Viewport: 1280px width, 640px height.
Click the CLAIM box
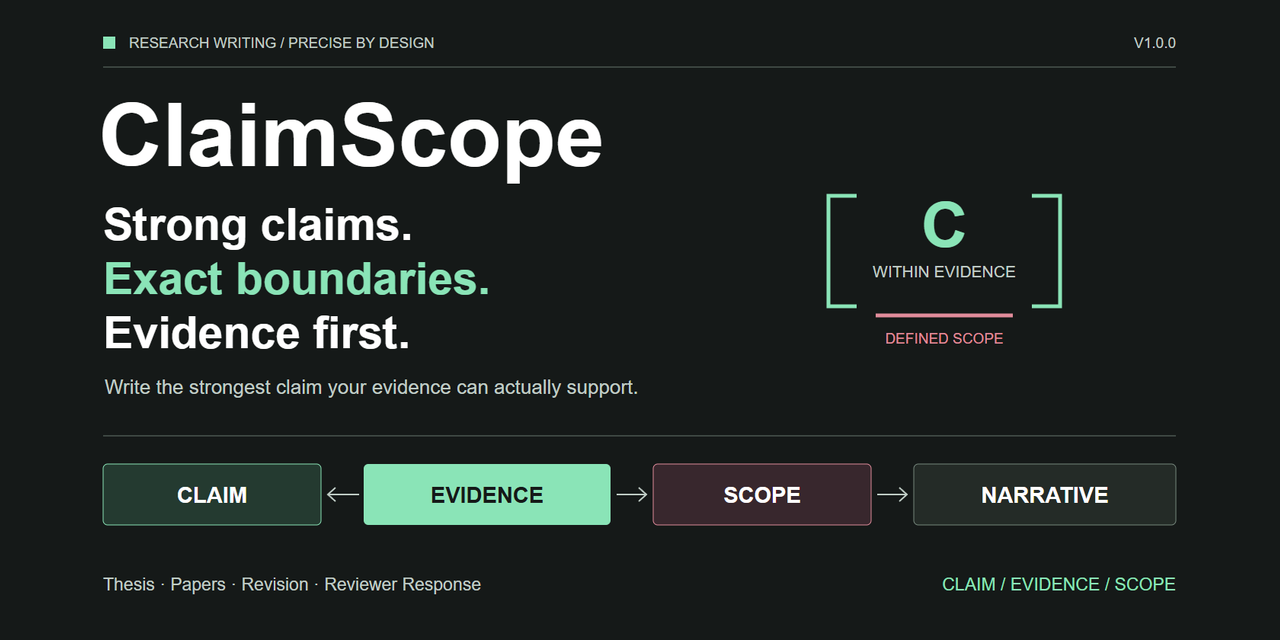[x=212, y=494]
